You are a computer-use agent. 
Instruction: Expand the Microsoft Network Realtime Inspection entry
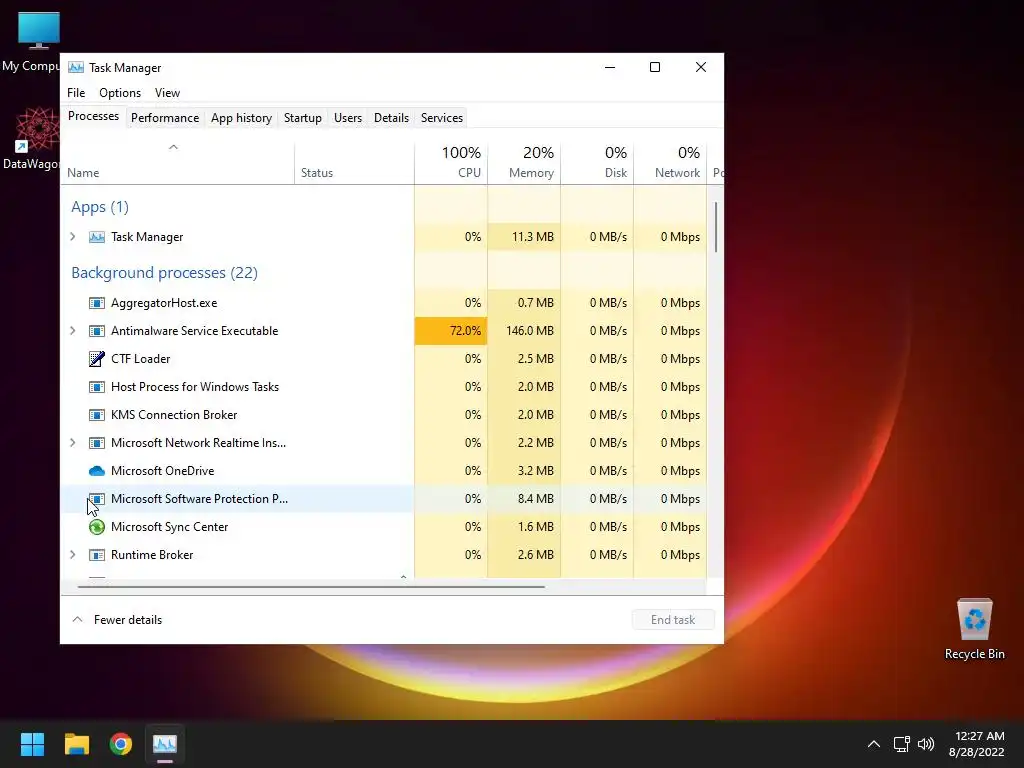pos(72,443)
